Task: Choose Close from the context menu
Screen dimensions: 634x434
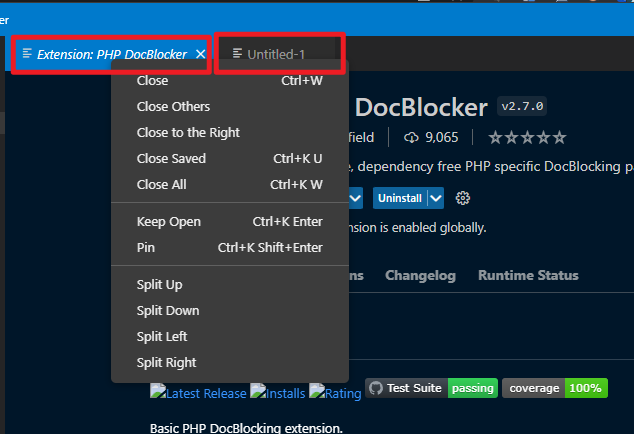Action: click(230, 81)
